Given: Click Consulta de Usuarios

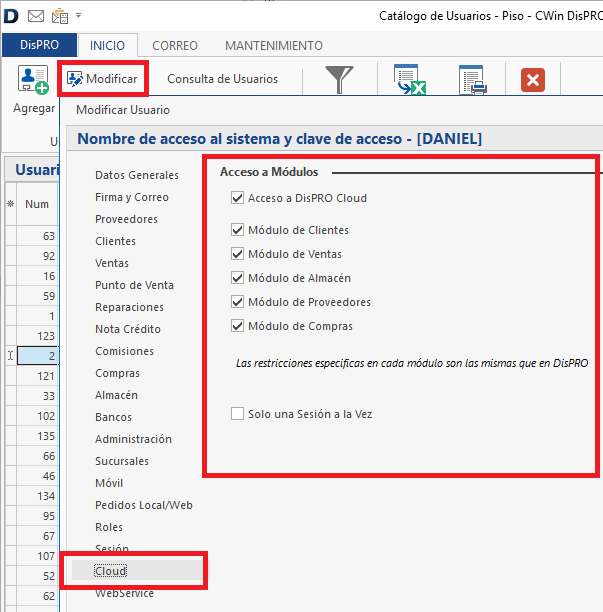Looking at the screenshot, I should (222, 79).
